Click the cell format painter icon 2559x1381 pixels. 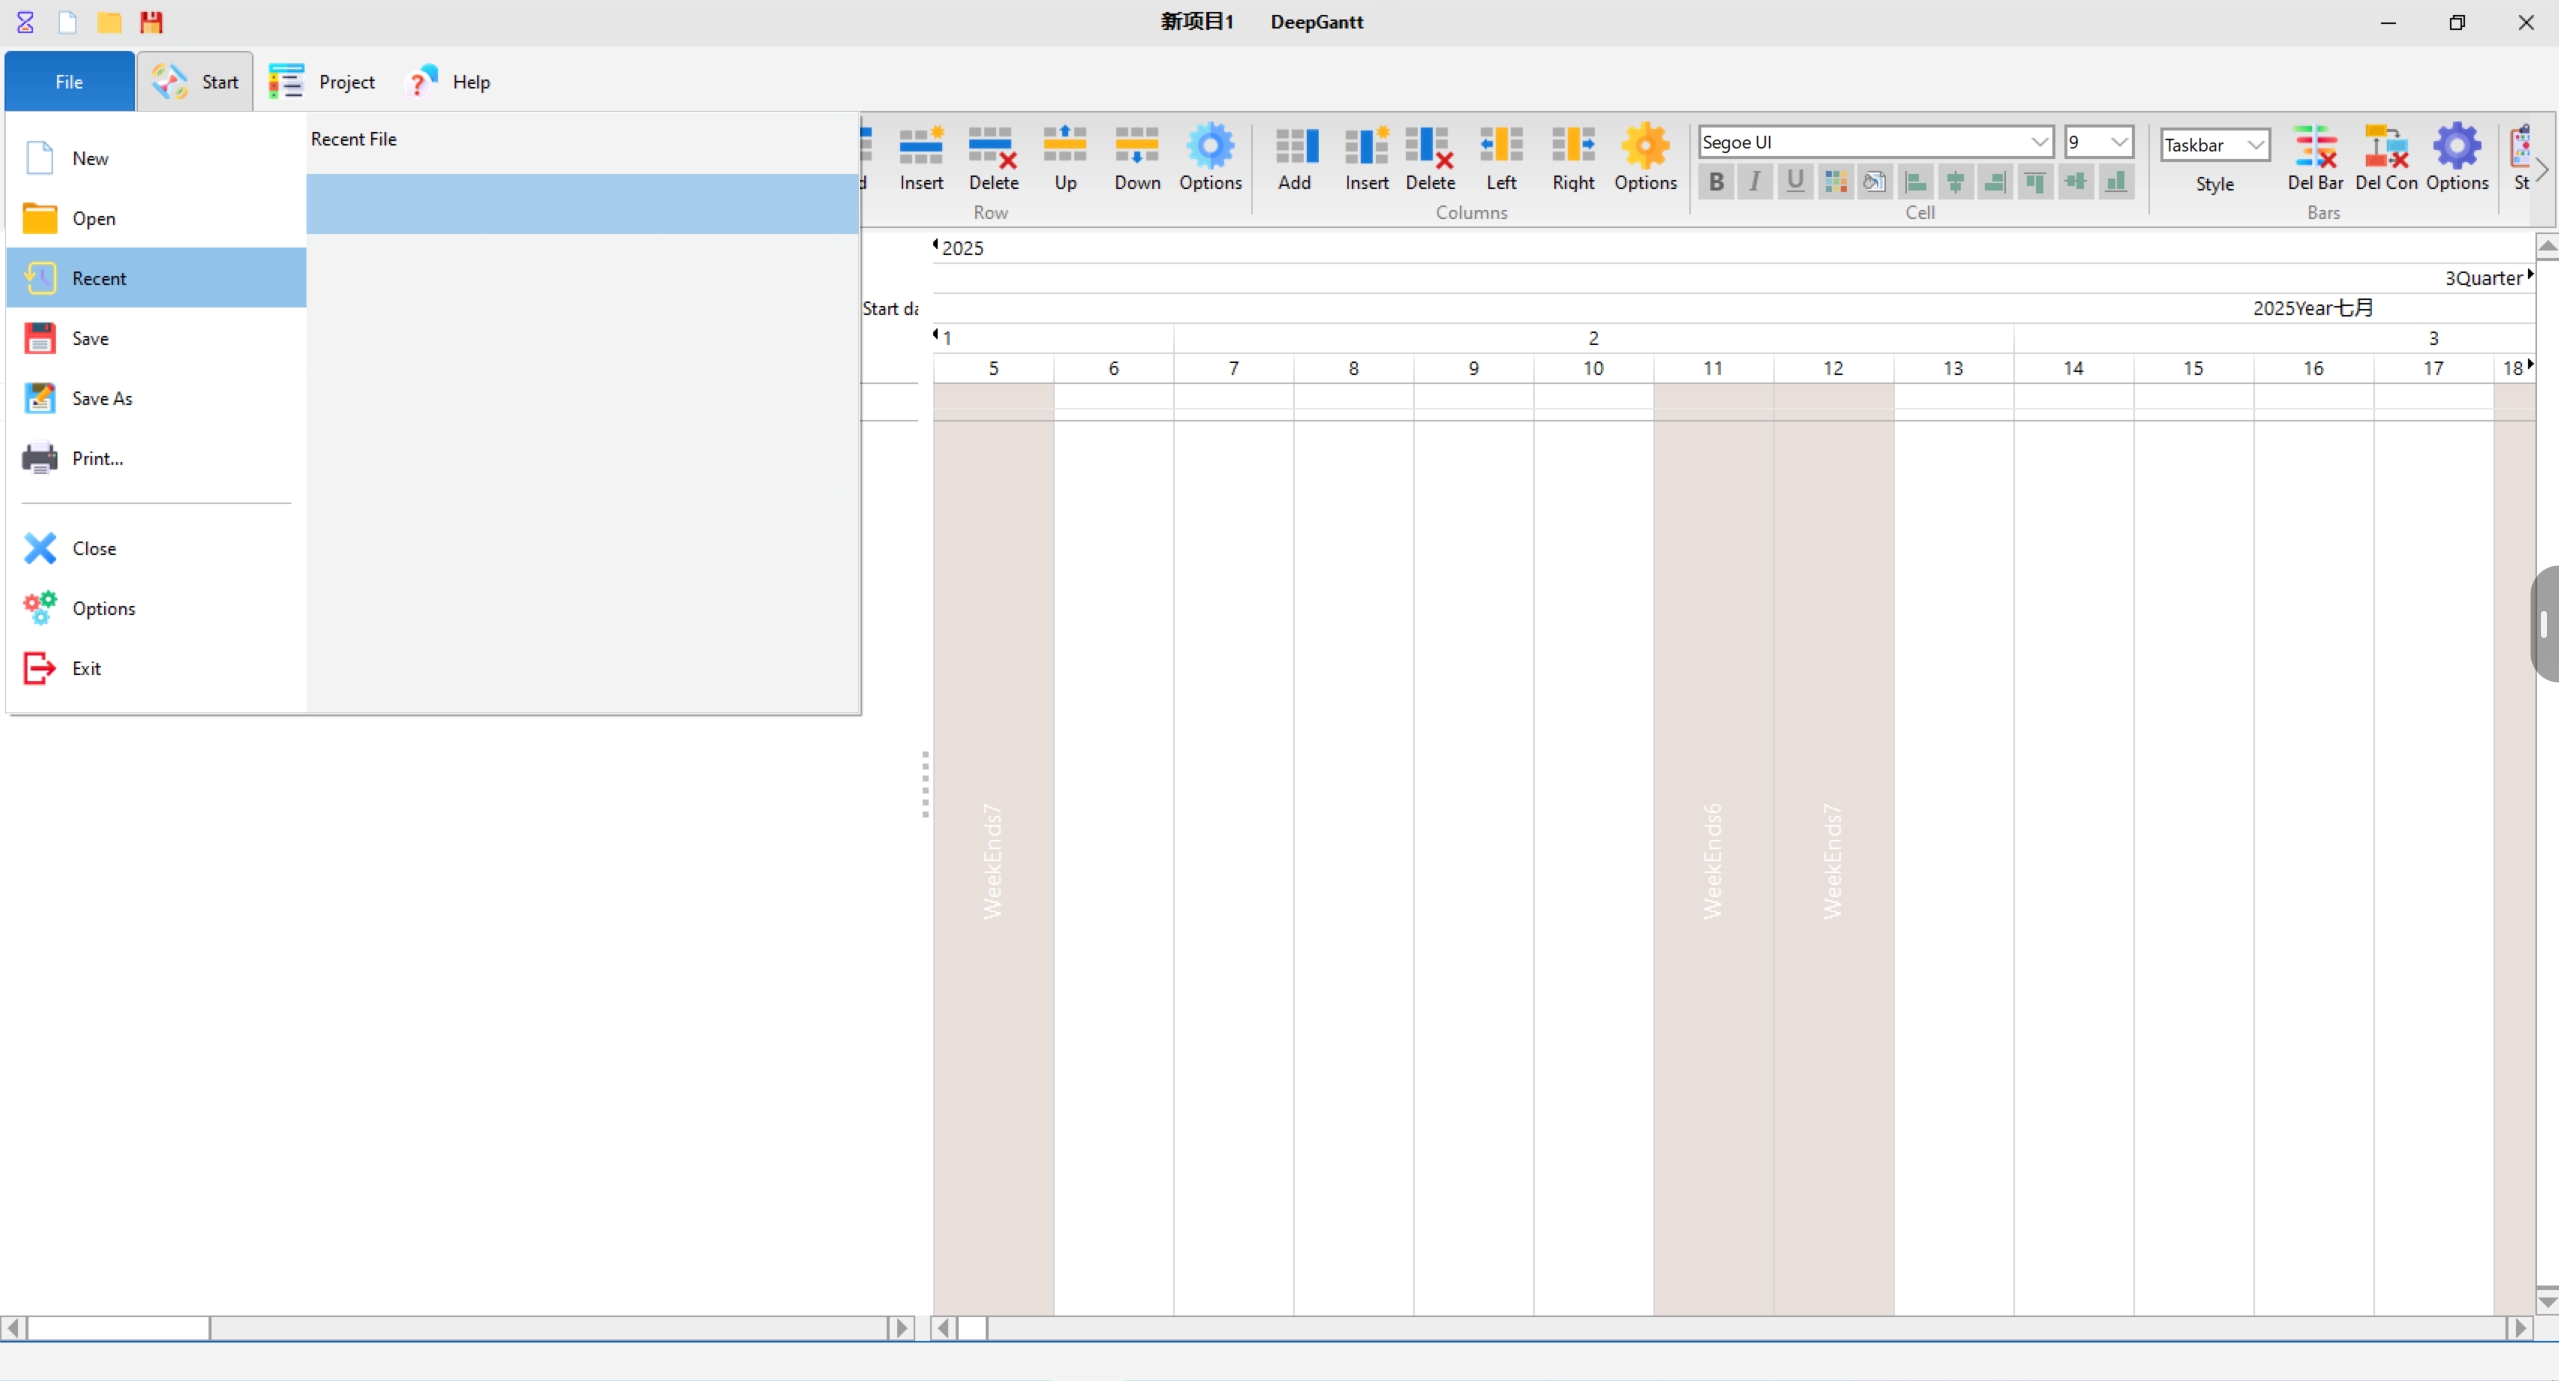tap(1875, 181)
